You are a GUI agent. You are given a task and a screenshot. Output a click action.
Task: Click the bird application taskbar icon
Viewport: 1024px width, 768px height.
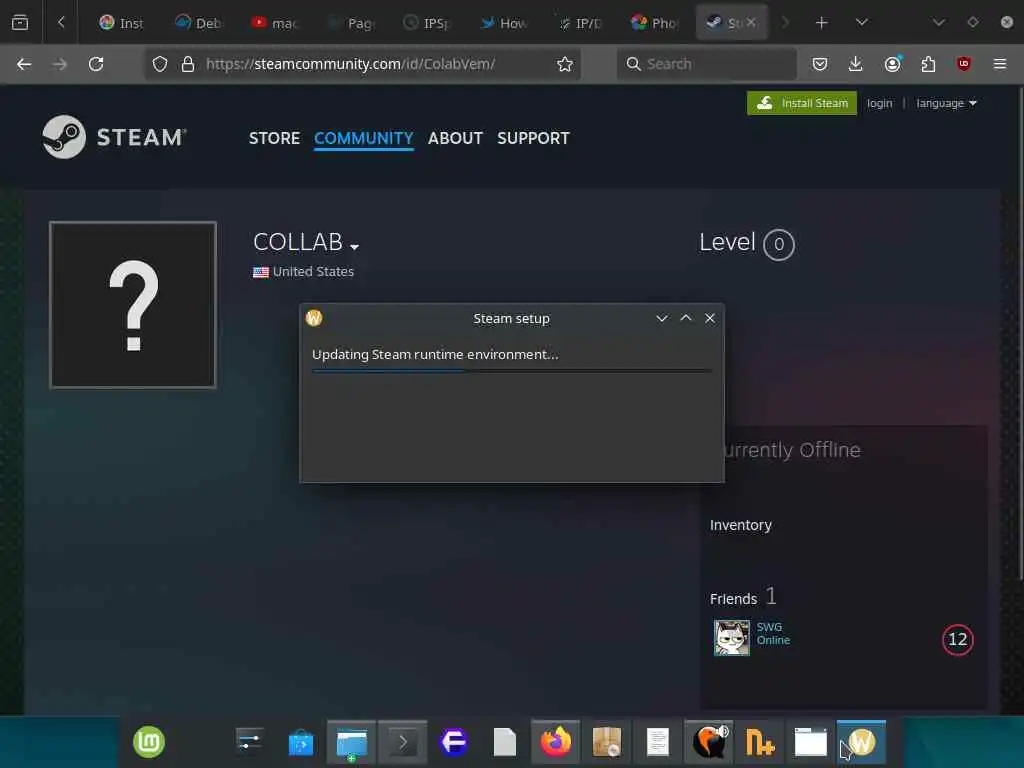click(709, 742)
